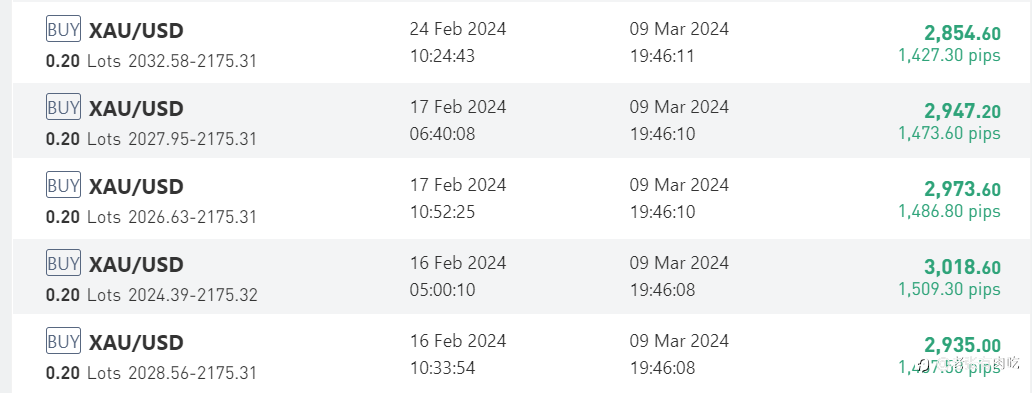The width and height of the screenshot is (1032, 393).
Task: Select the 2,973.60 profit value
Action: (962, 190)
